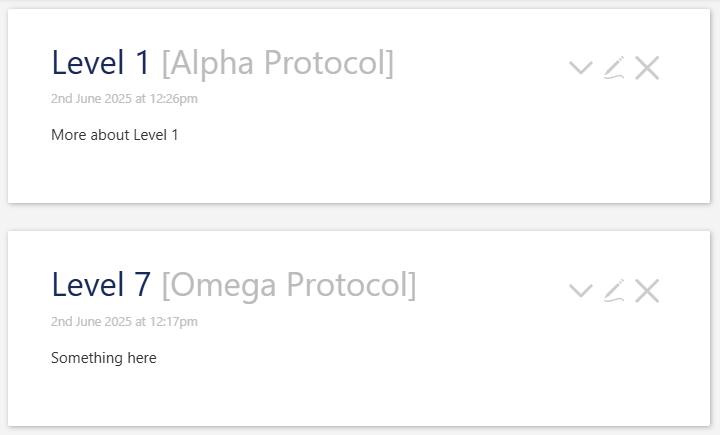Edit the Level 1 entry with pencil icon
The image size is (720, 435).
tap(614, 68)
